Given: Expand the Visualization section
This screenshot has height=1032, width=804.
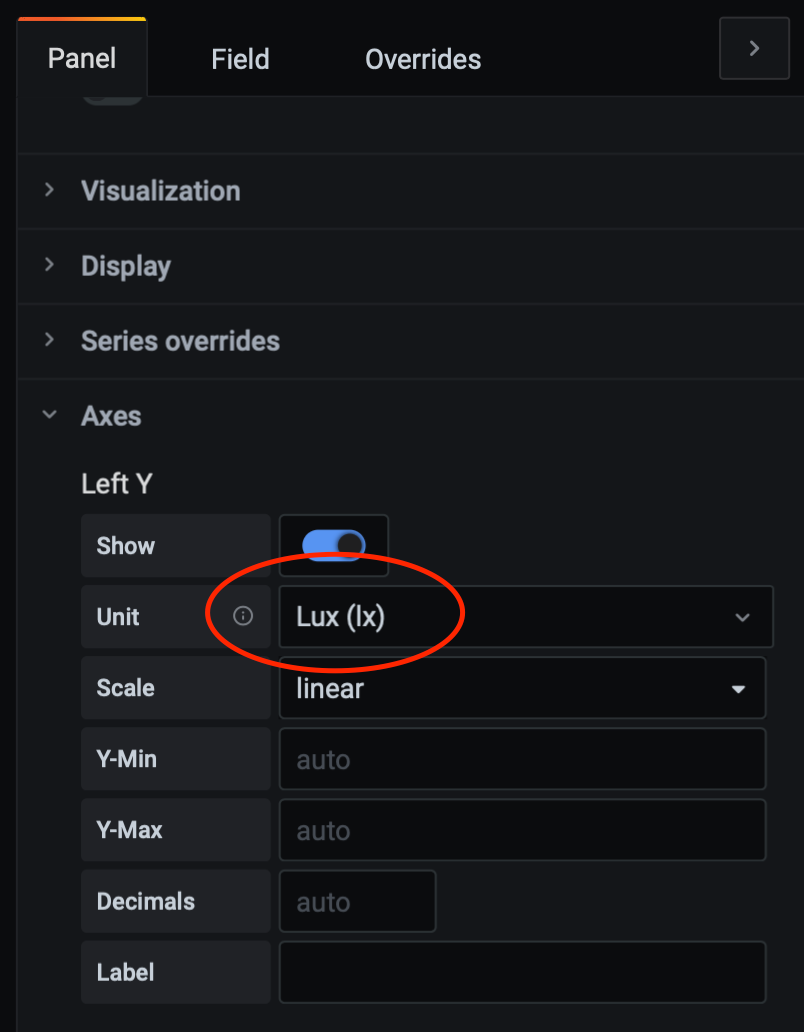Looking at the screenshot, I should [x=160, y=191].
